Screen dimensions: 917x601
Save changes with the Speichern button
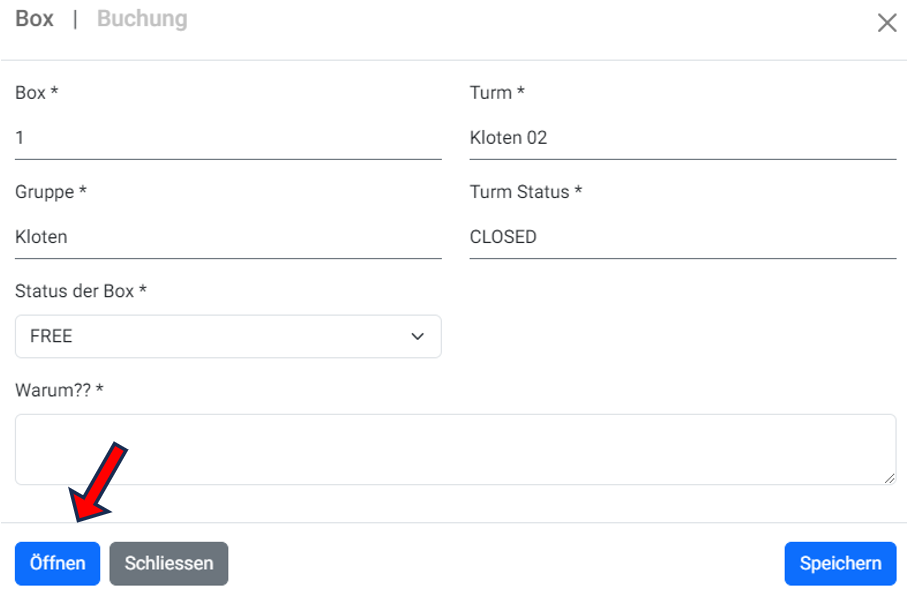pyautogui.click(x=840, y=563)
